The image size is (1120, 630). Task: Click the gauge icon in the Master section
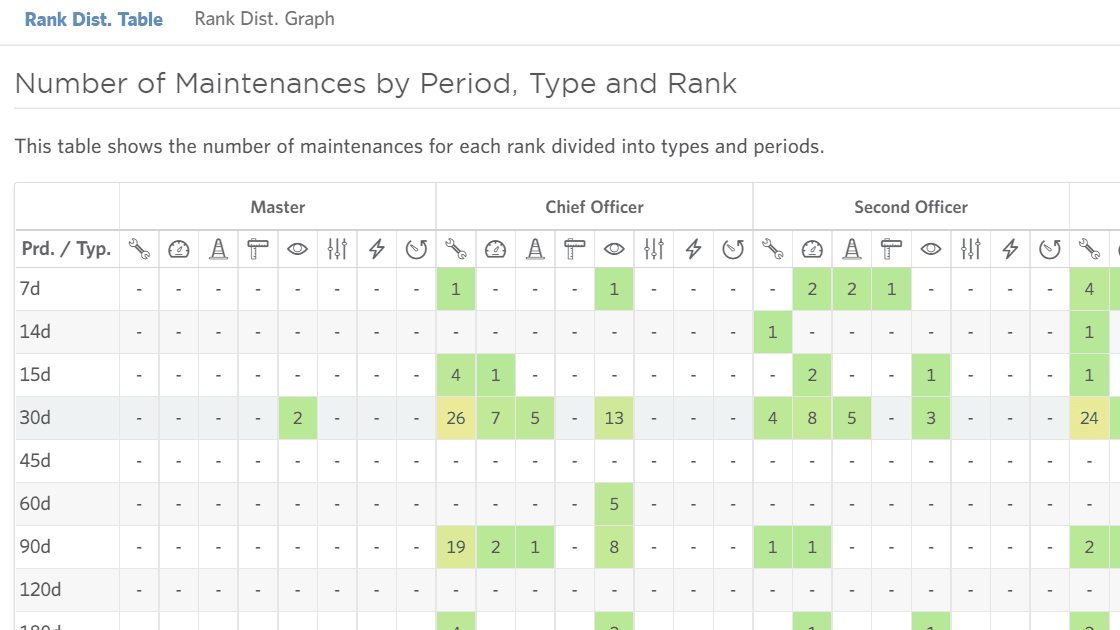pos(179,249)
